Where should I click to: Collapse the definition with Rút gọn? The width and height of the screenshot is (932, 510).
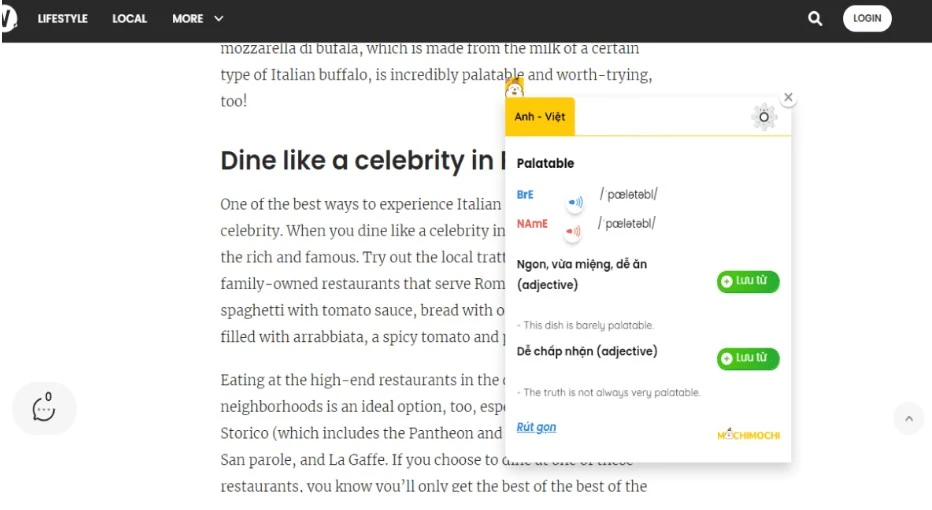coord(536,427)
